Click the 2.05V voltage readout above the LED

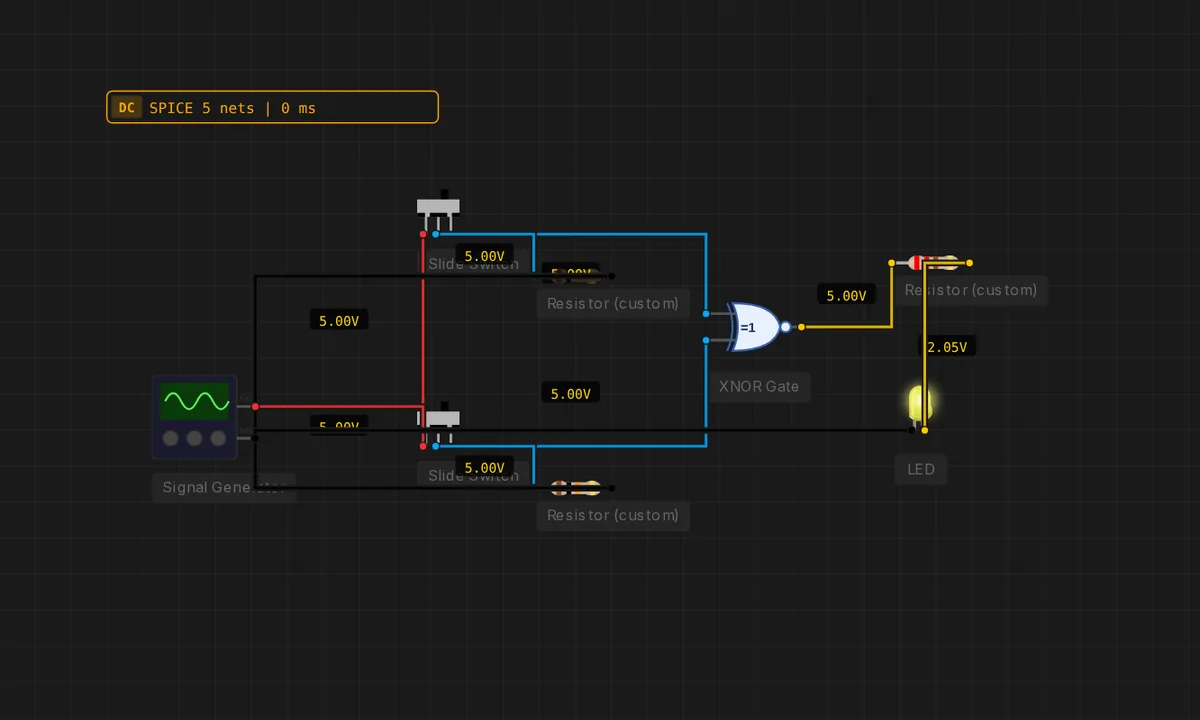[947, 347]
